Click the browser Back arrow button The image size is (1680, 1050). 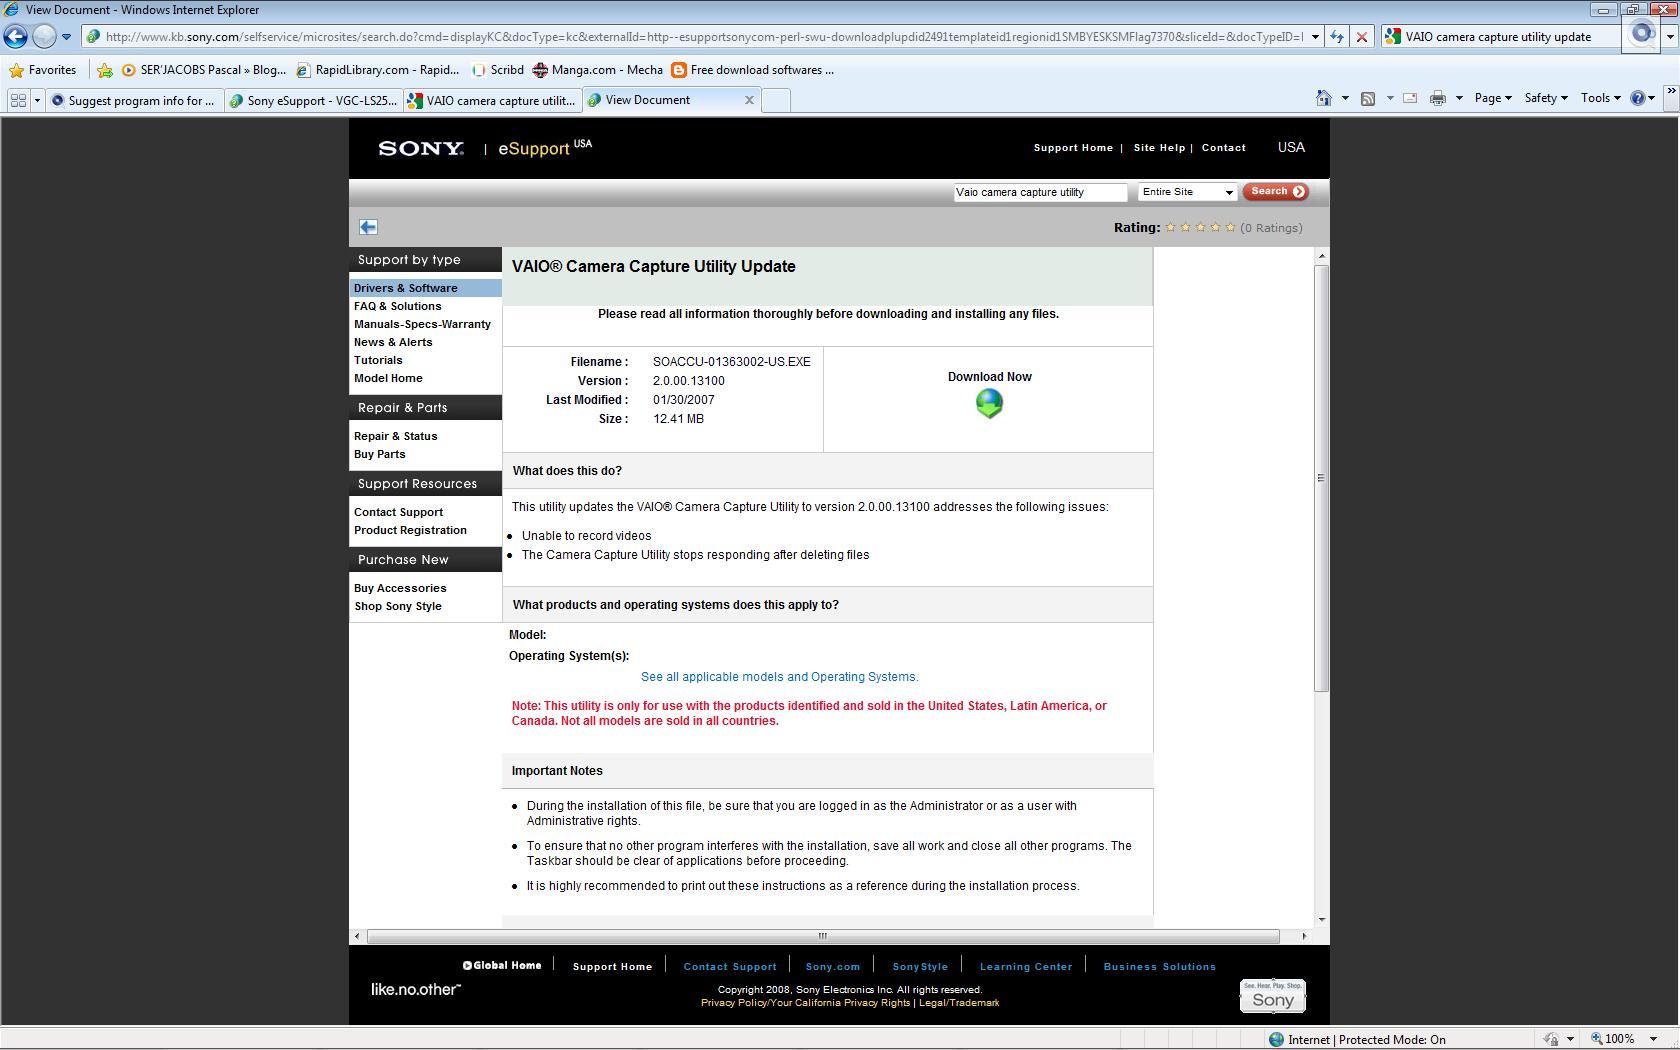coord(15,36)
